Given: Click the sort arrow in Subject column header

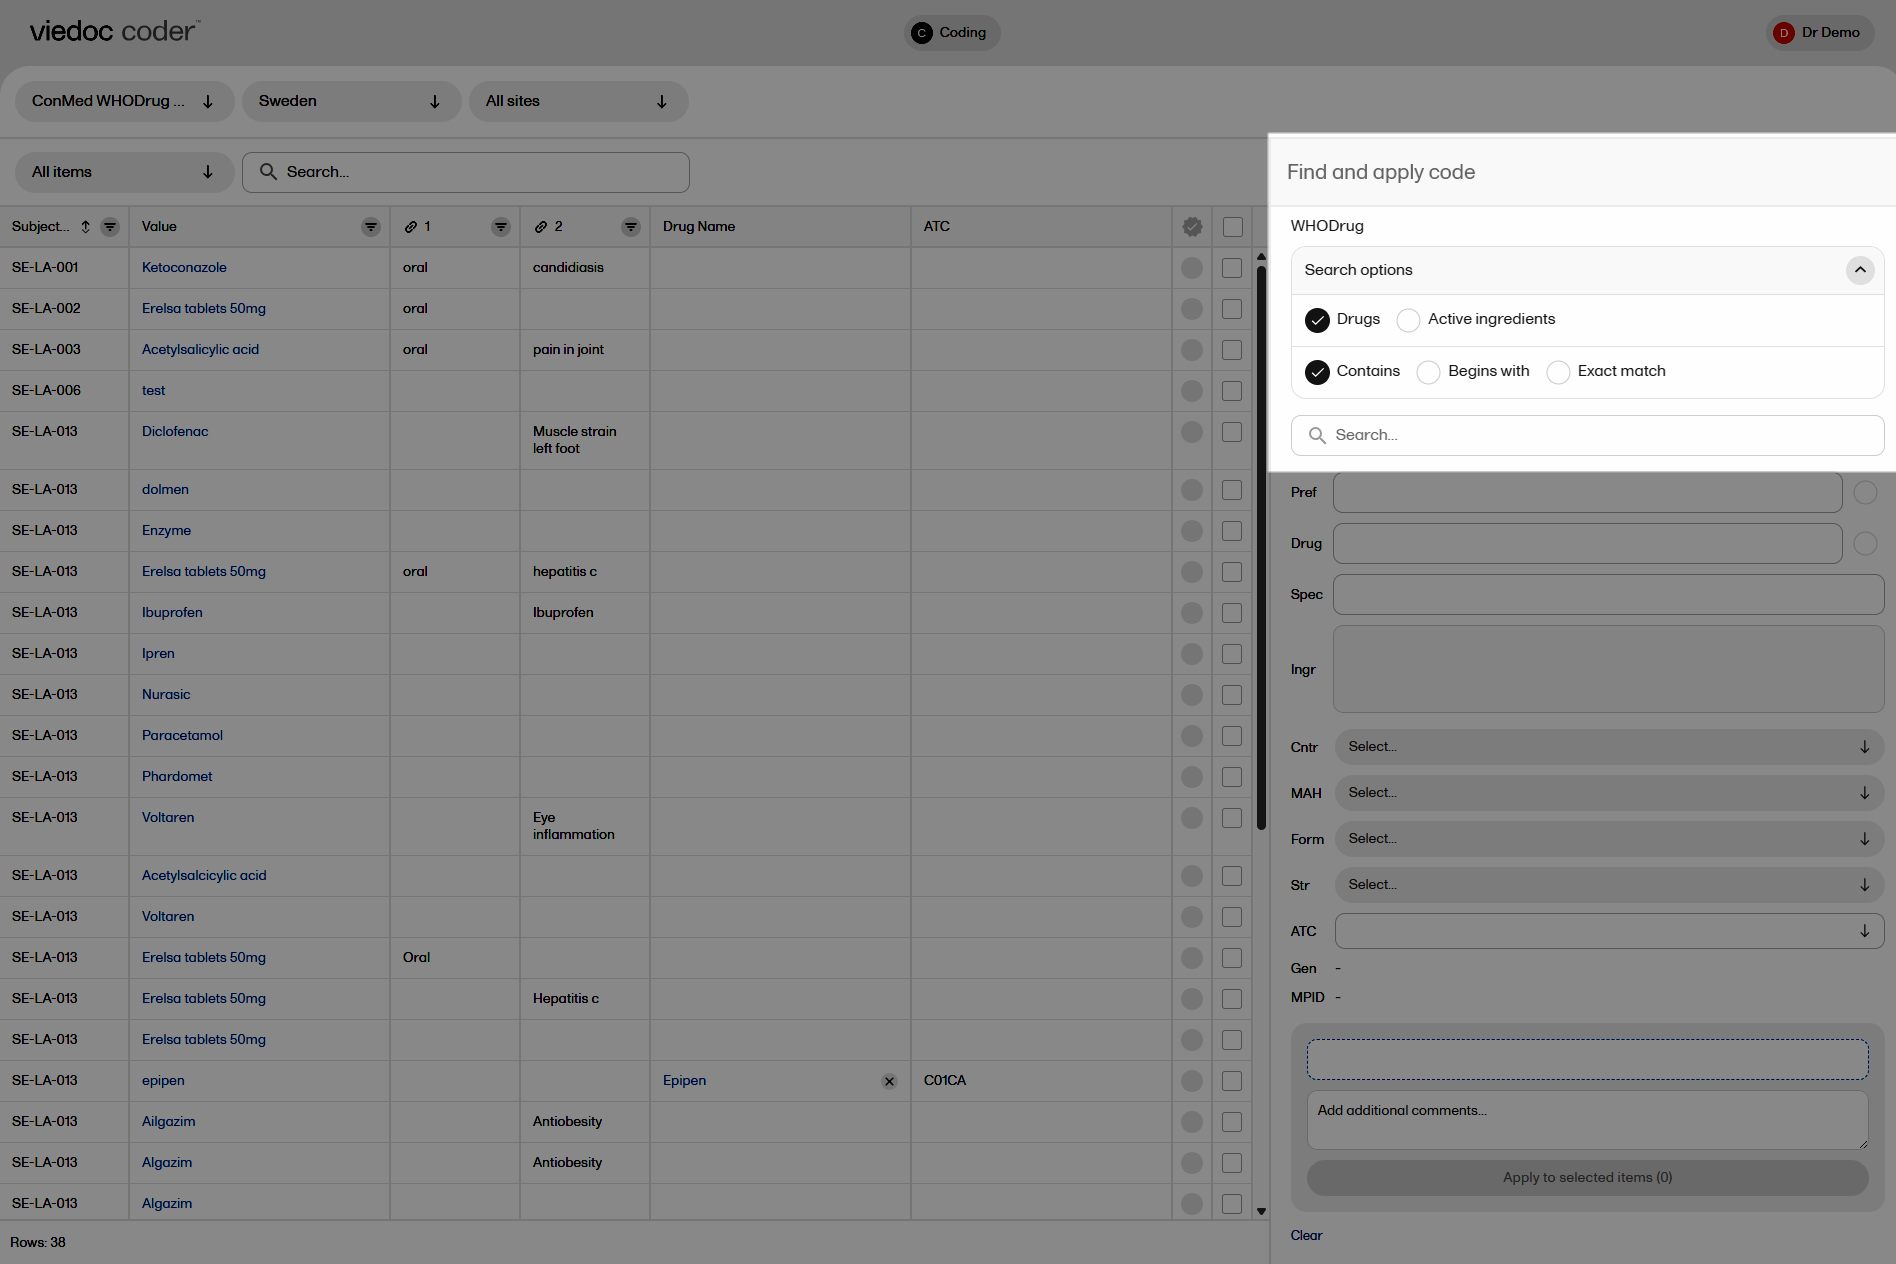Looking at the screenshot, I should 86,227.
